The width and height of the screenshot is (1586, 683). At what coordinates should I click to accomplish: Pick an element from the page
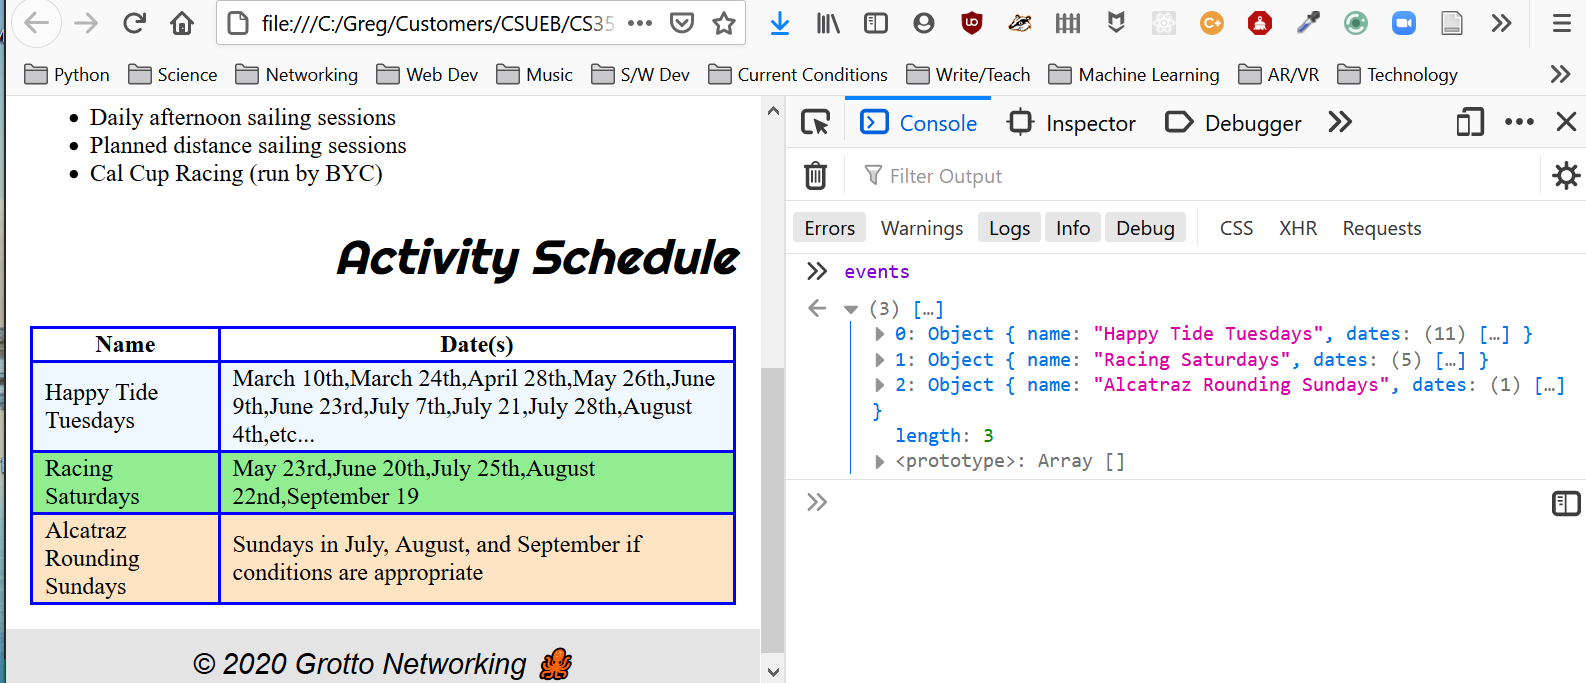coord(816,122)
